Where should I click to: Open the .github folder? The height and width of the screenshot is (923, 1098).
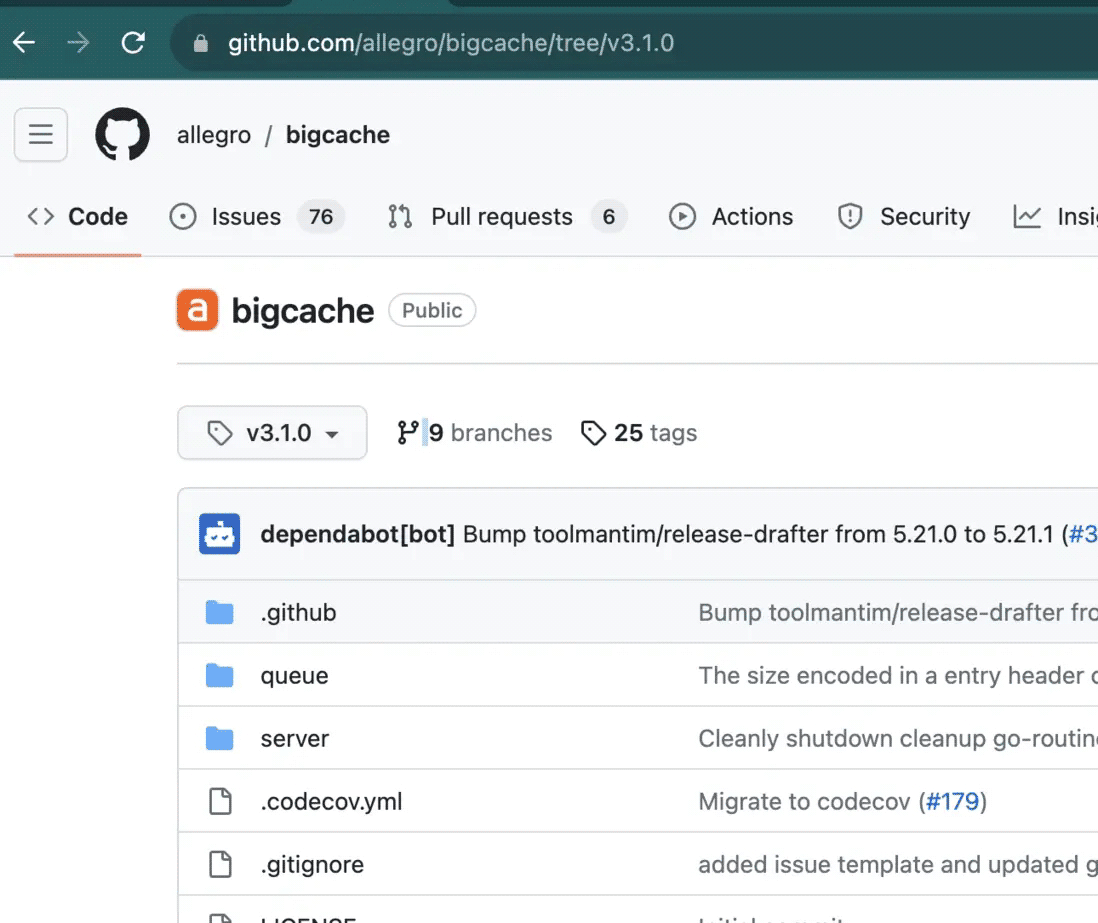pyautogui.click(x=298, y=613)
